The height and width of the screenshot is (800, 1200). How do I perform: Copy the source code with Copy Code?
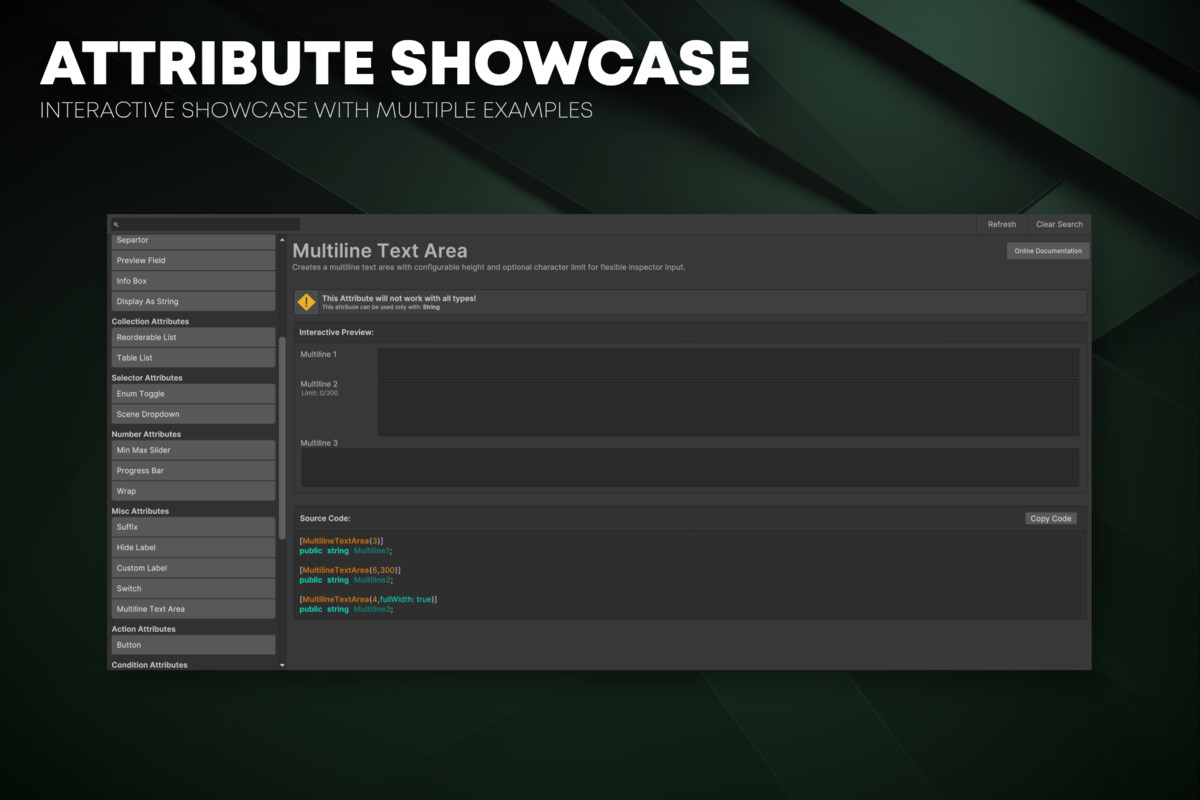tap(1051, 518)
